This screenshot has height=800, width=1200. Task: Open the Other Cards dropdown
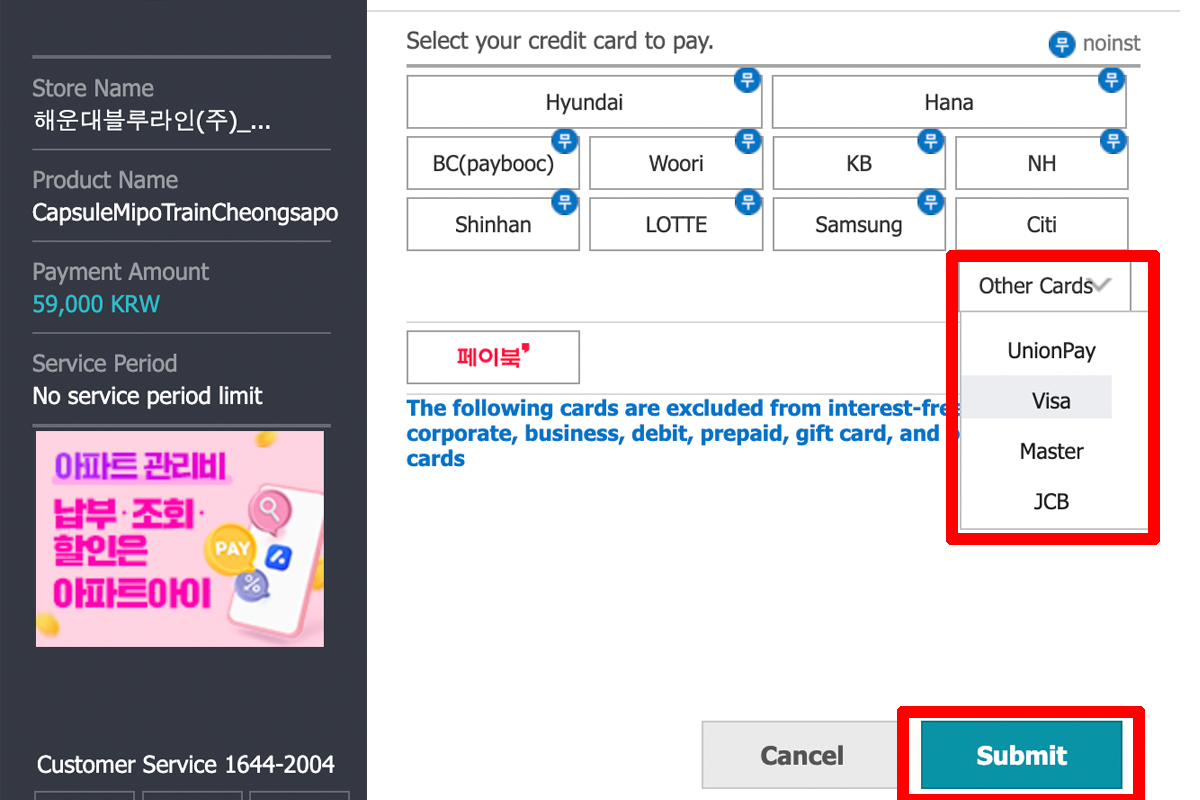click(1044, 286)
